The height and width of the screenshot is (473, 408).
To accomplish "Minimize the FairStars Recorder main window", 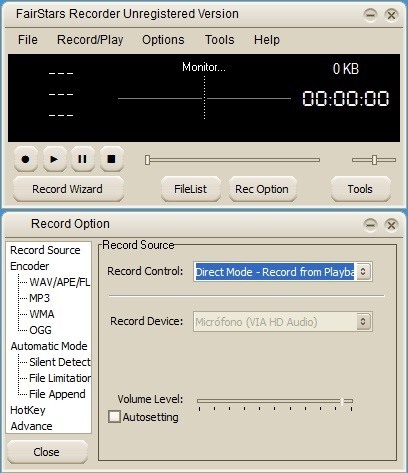I will [x=370, y=15].
